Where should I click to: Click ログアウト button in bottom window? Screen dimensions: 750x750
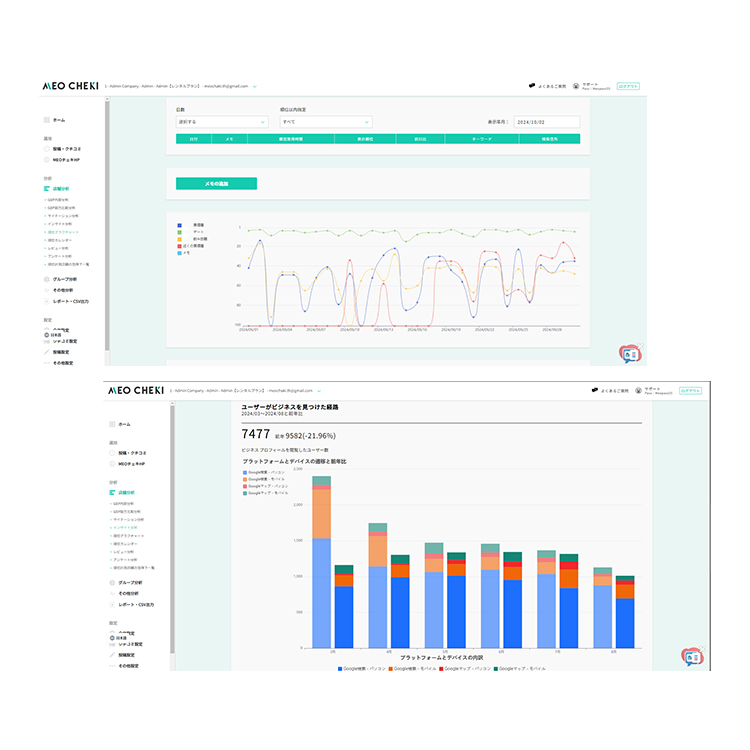(x=691, y=391)
